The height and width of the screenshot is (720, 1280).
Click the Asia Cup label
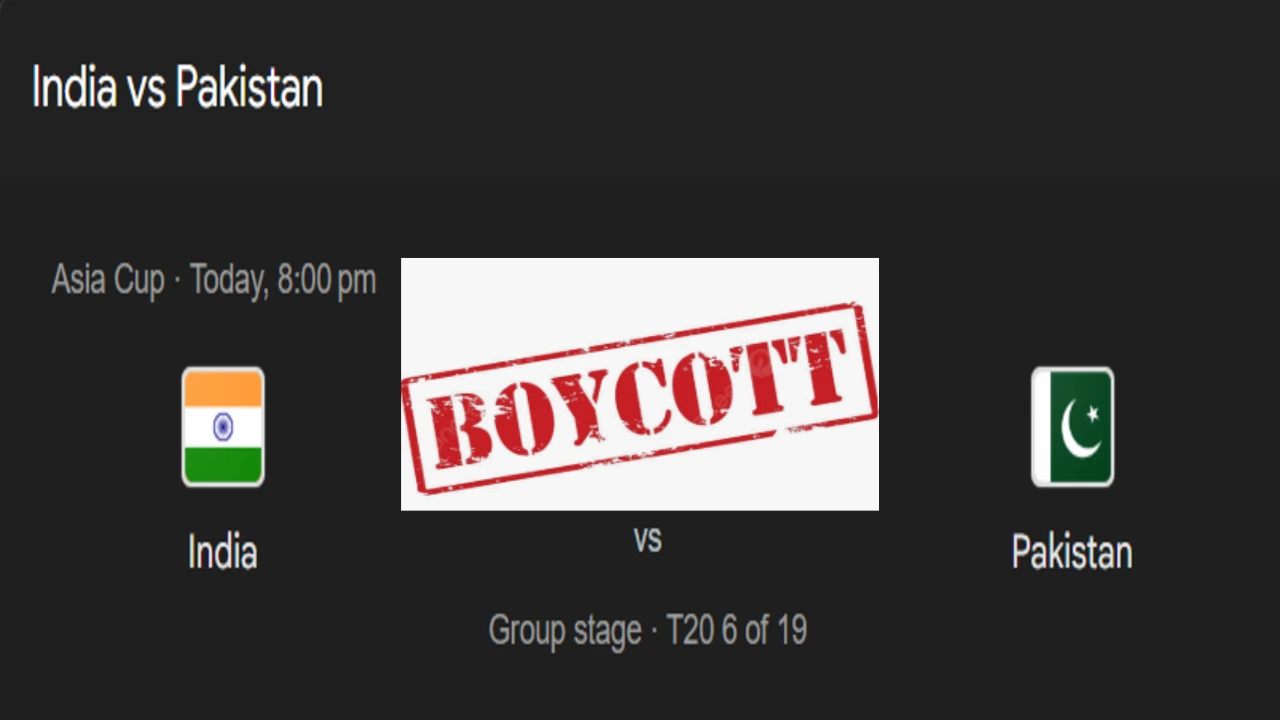108,281
